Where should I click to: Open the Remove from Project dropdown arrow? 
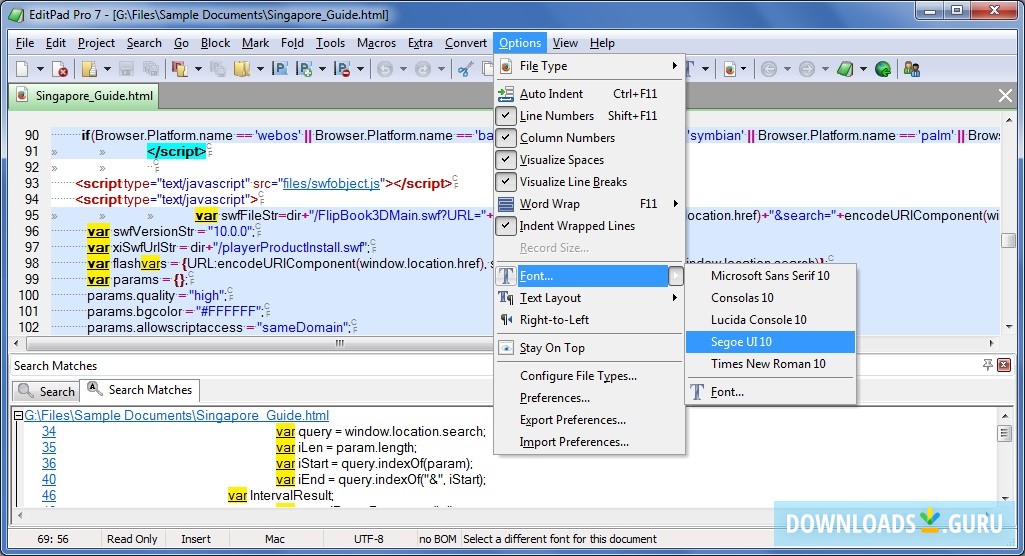pyautogui.click(x=360, y=69)
